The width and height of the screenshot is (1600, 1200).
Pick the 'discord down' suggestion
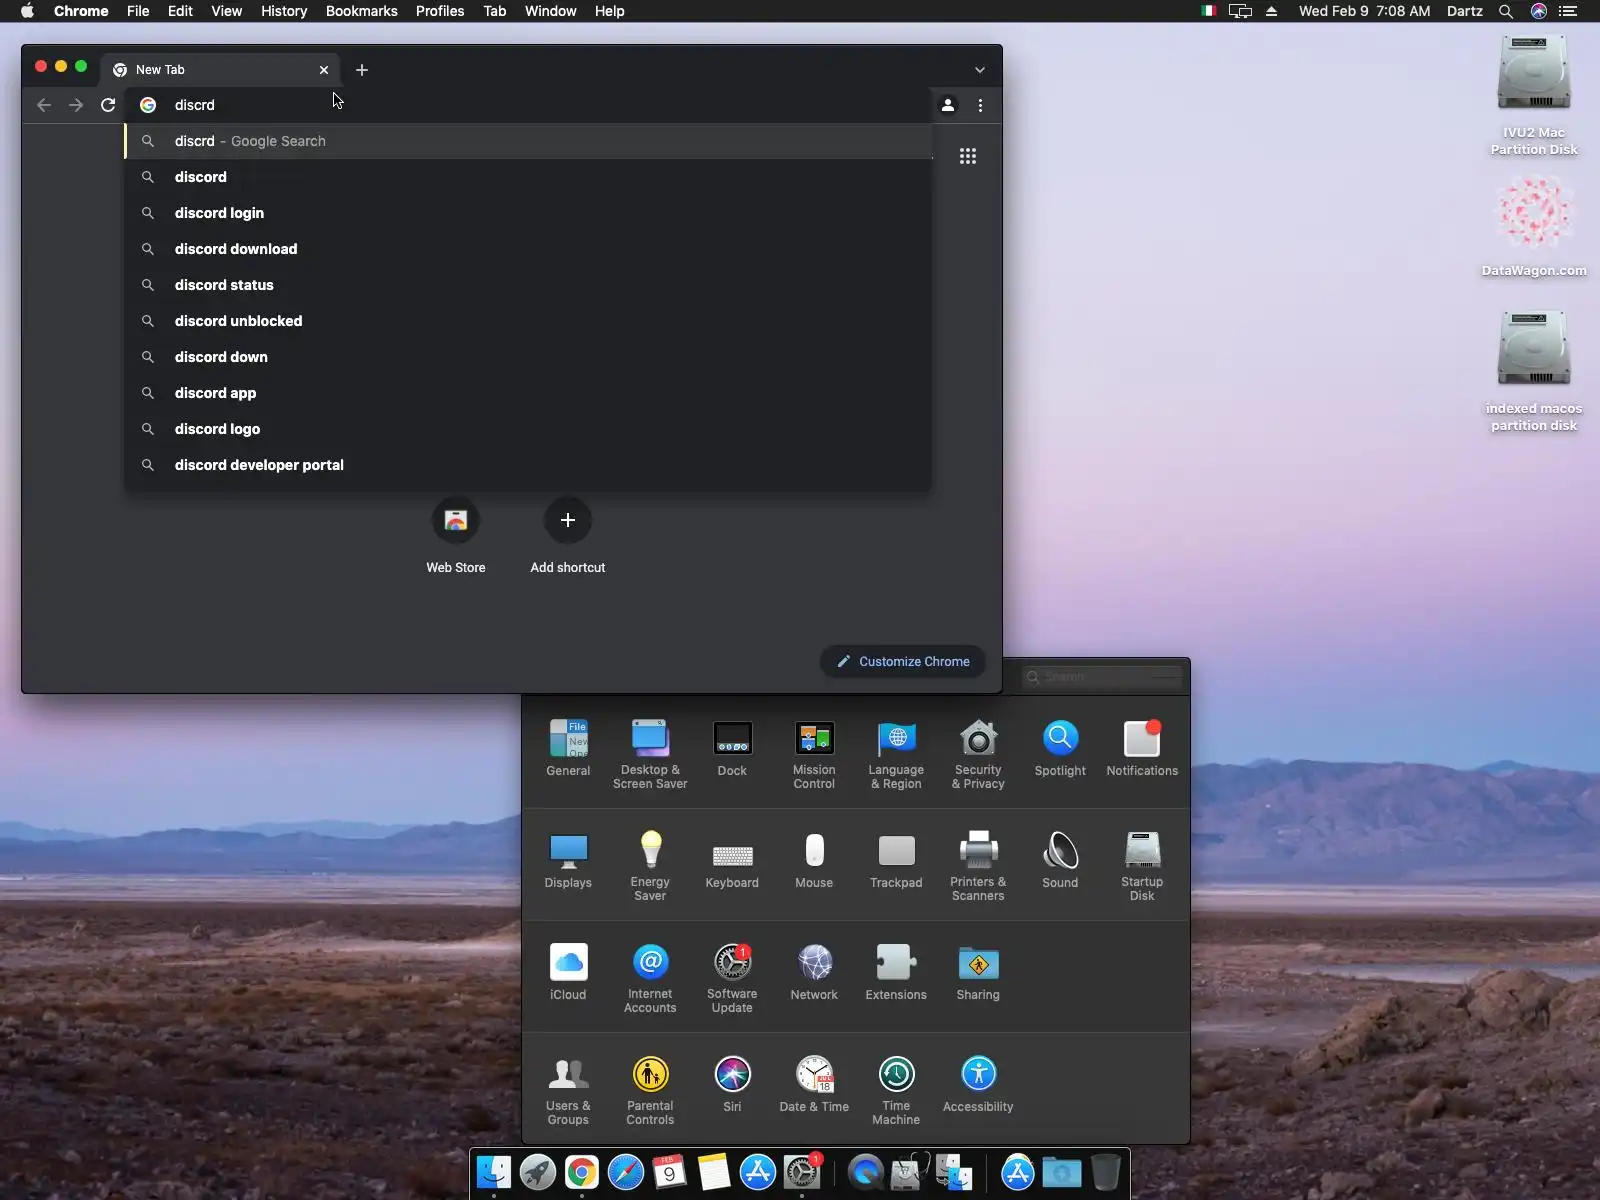pyautogui.click(x=528, y=357)
